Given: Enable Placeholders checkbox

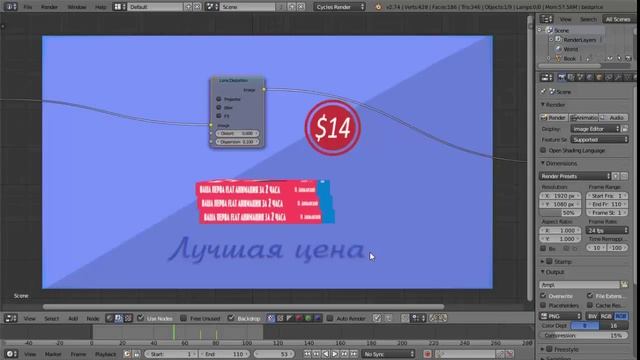Looking at the screenshot, I should point(543,305).
